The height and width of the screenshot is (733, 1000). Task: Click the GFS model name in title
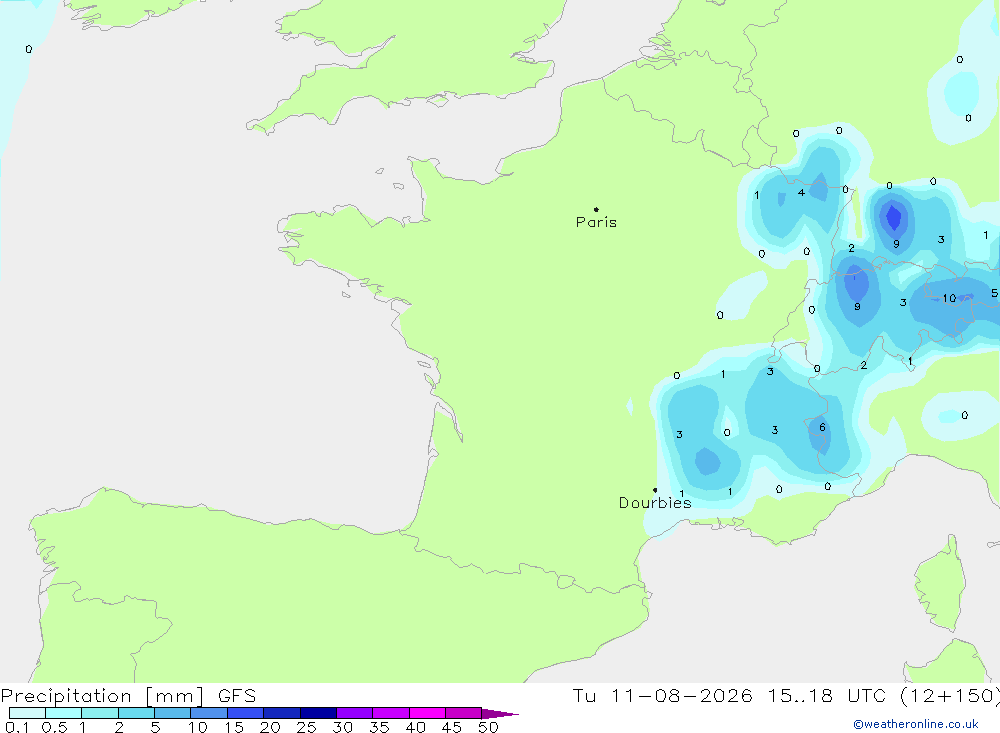pos(237,696)
